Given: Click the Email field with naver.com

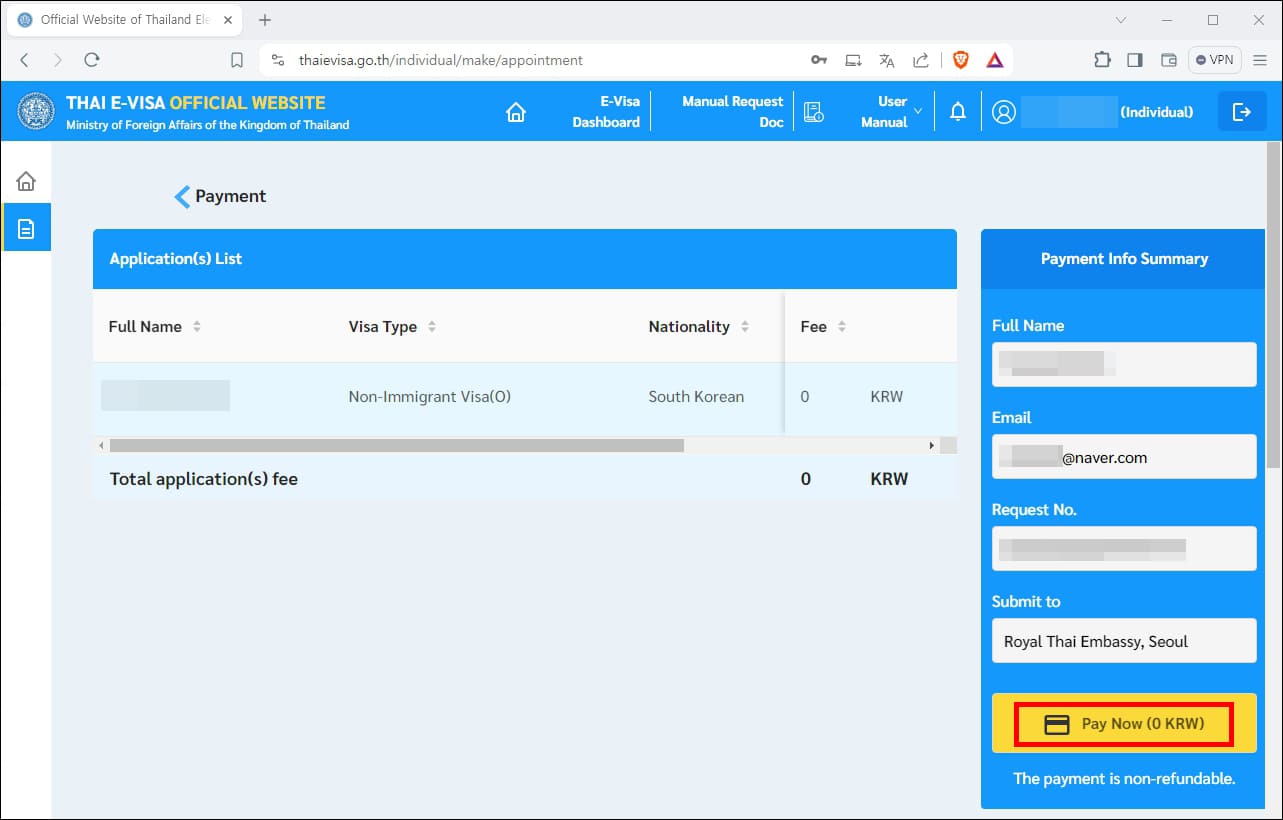Looking at the screenshot, I should point(1124,456).
